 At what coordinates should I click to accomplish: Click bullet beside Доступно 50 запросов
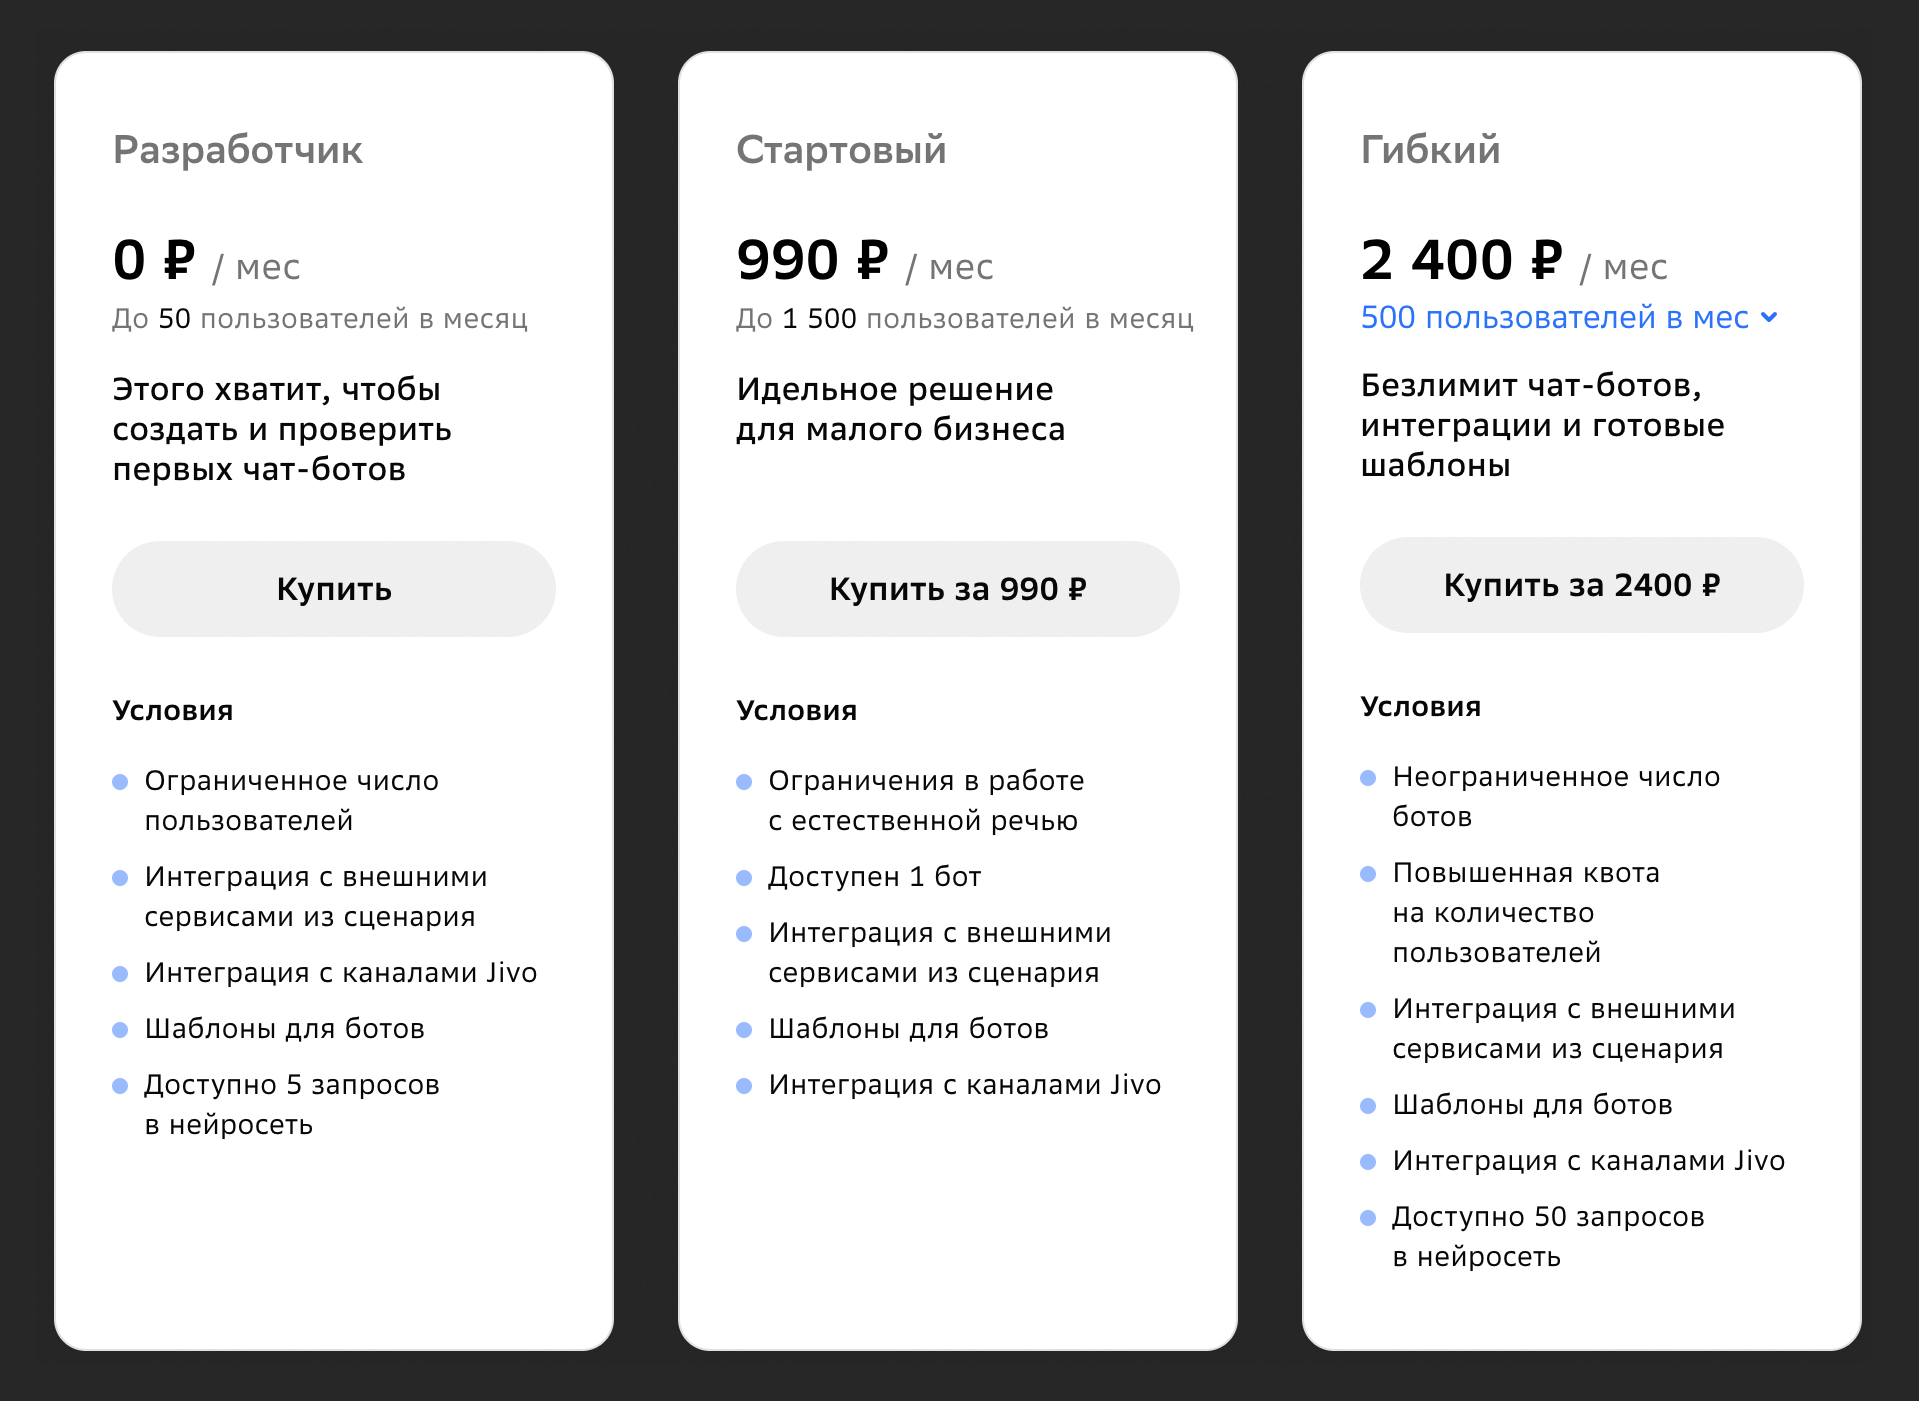point(1368,1218)
